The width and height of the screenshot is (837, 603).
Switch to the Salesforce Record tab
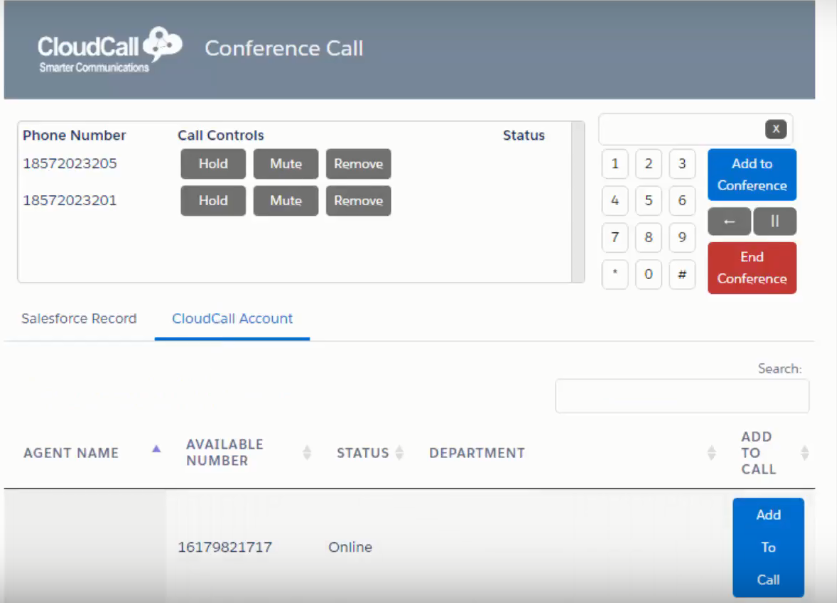click(79, 318)
